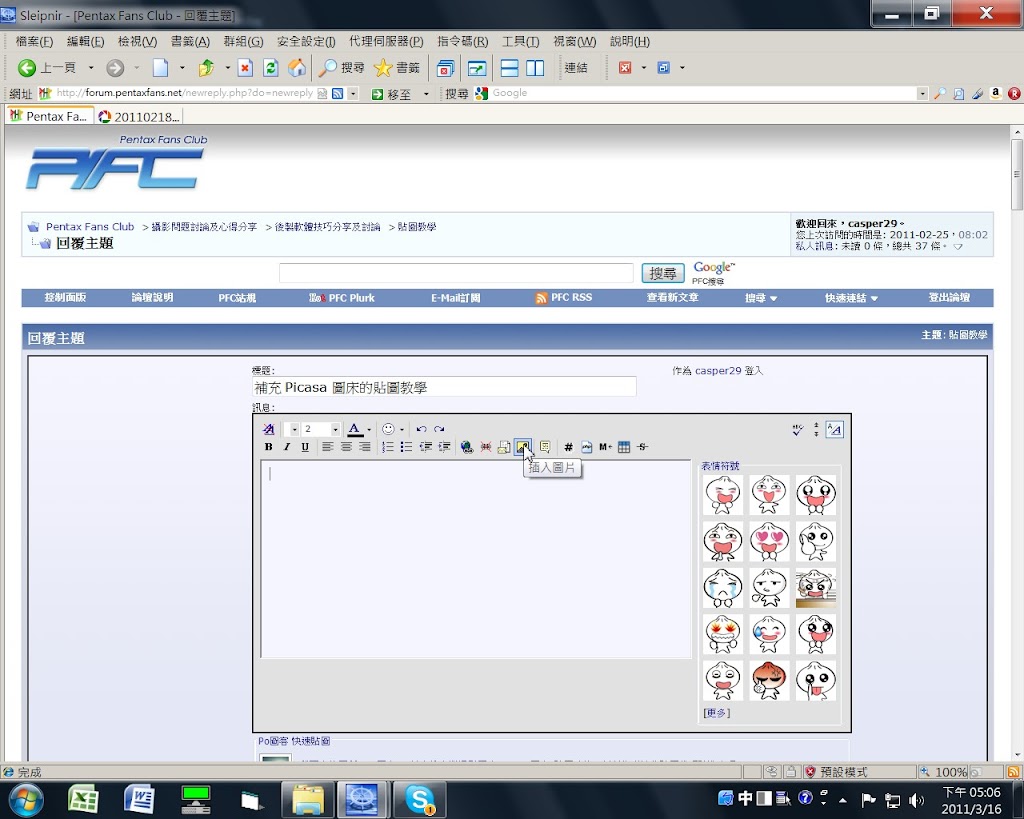
Task: Open the 工具(T) menu
Action: tap(520, 41)
